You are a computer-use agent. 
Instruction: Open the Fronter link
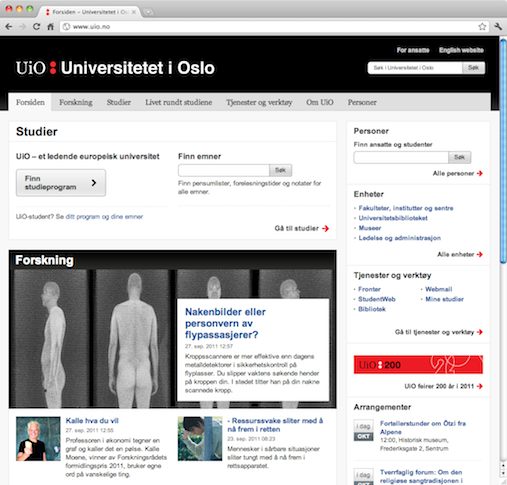pos(369,289)
